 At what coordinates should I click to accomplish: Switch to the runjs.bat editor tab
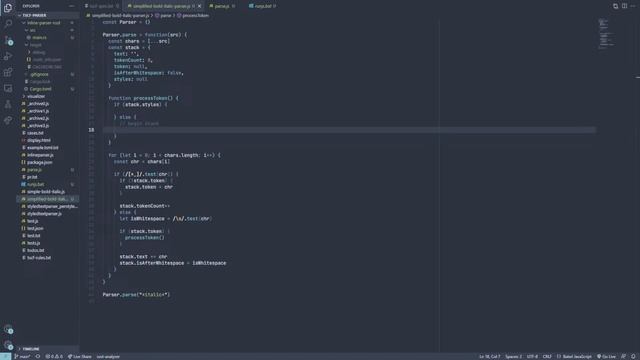coord(263,6)
